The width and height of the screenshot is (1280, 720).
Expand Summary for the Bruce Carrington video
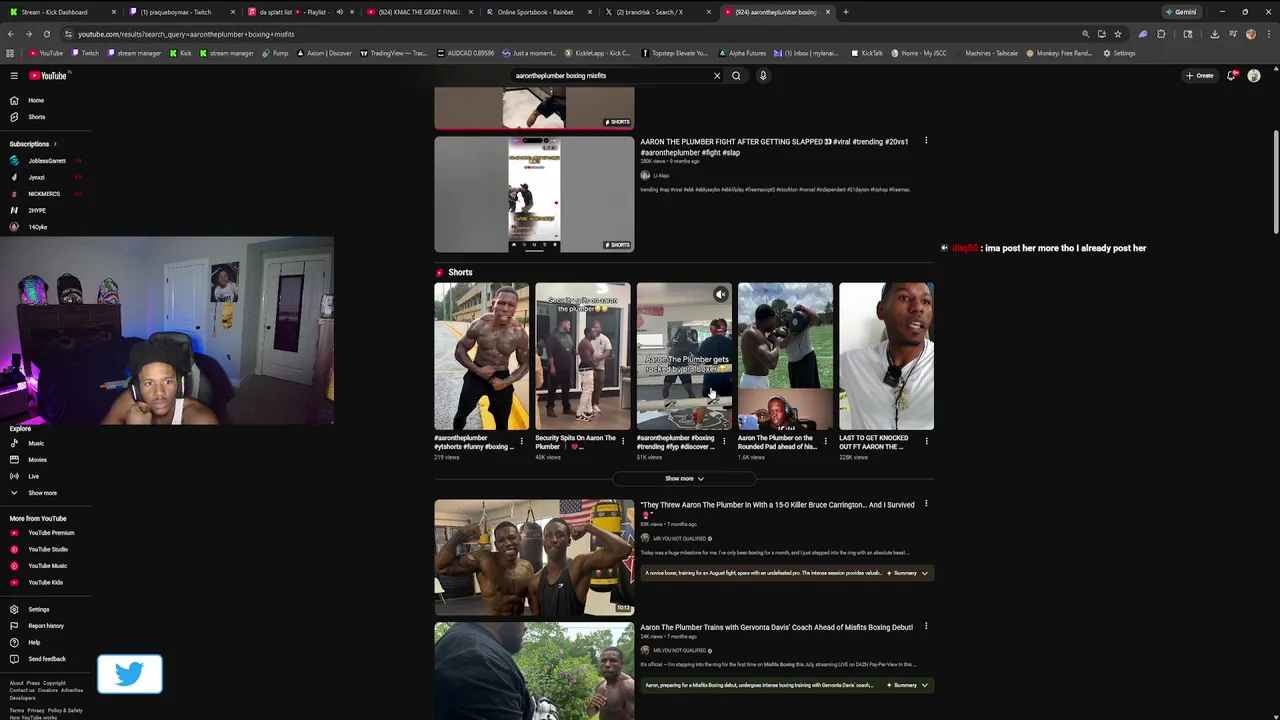coord(908,573)
